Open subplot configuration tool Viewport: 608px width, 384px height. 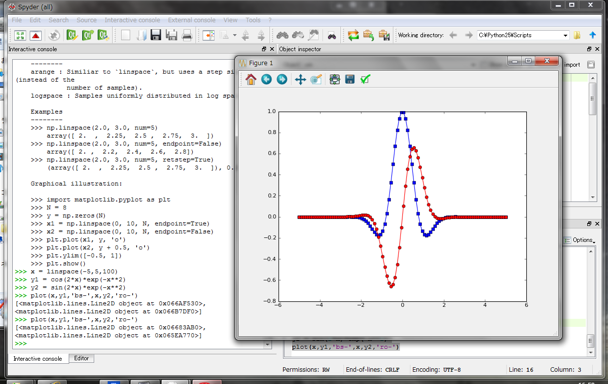pos(334,80)
